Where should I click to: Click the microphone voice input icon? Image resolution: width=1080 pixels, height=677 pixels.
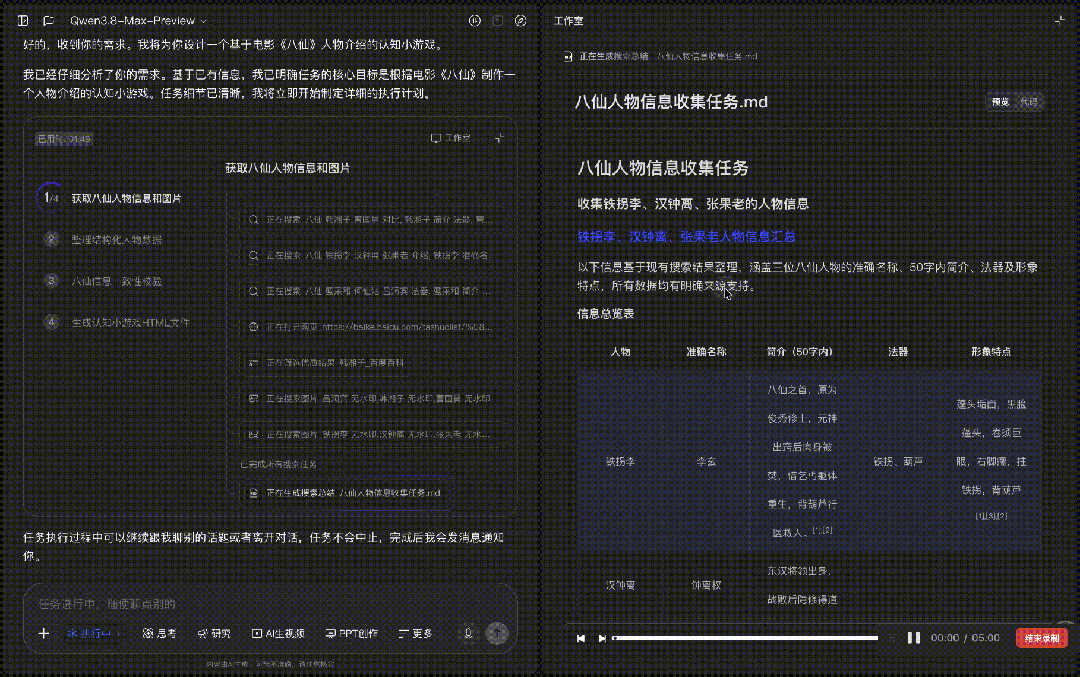click(468, 633)
